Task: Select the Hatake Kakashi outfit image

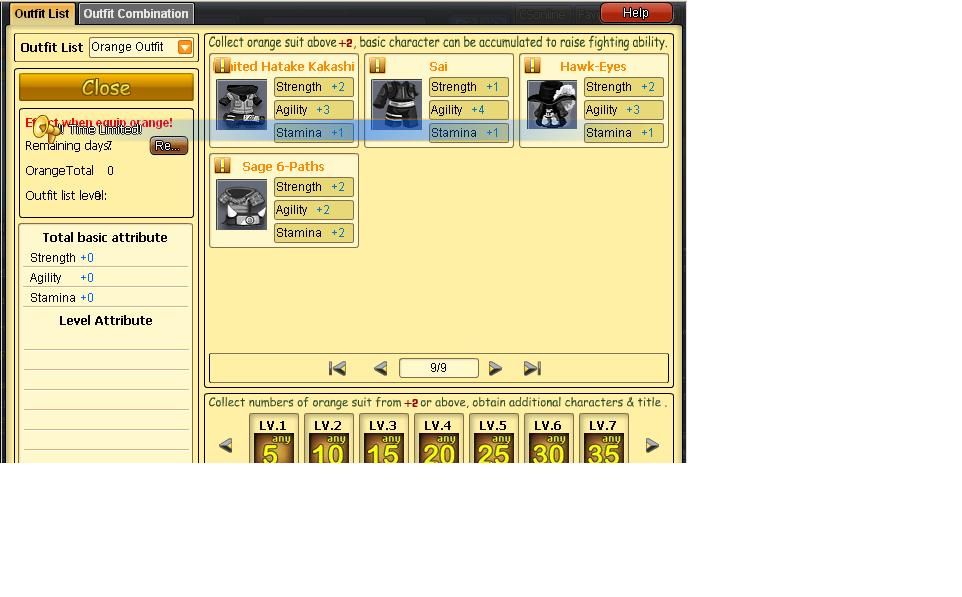Action: [x=242, y=104]
